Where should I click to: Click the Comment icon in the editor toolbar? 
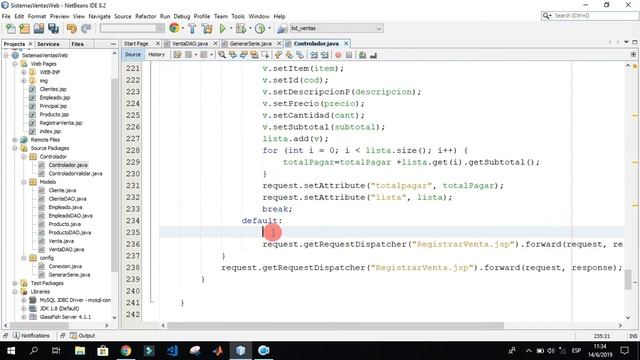[362, 55]
